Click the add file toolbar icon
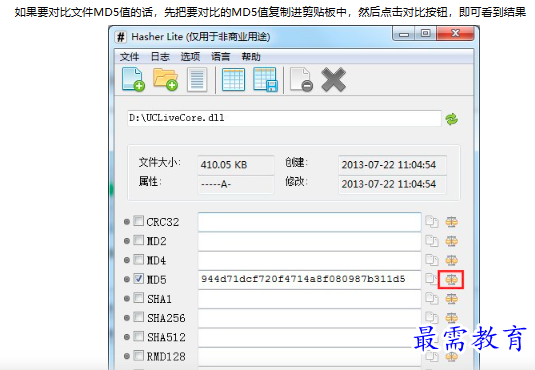This screenshot has height=370, width=535. (133, 79)
